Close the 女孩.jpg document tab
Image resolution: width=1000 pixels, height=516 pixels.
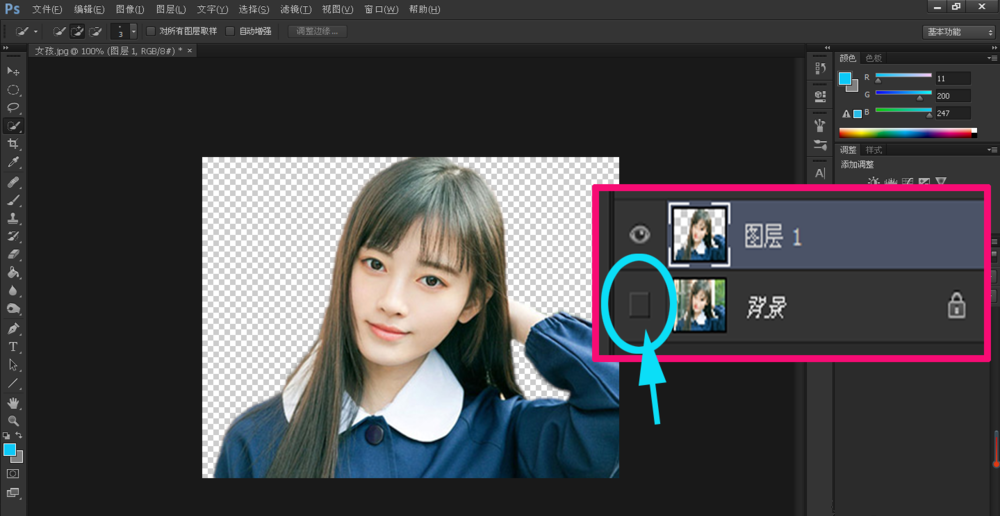[x=189, y=50]
